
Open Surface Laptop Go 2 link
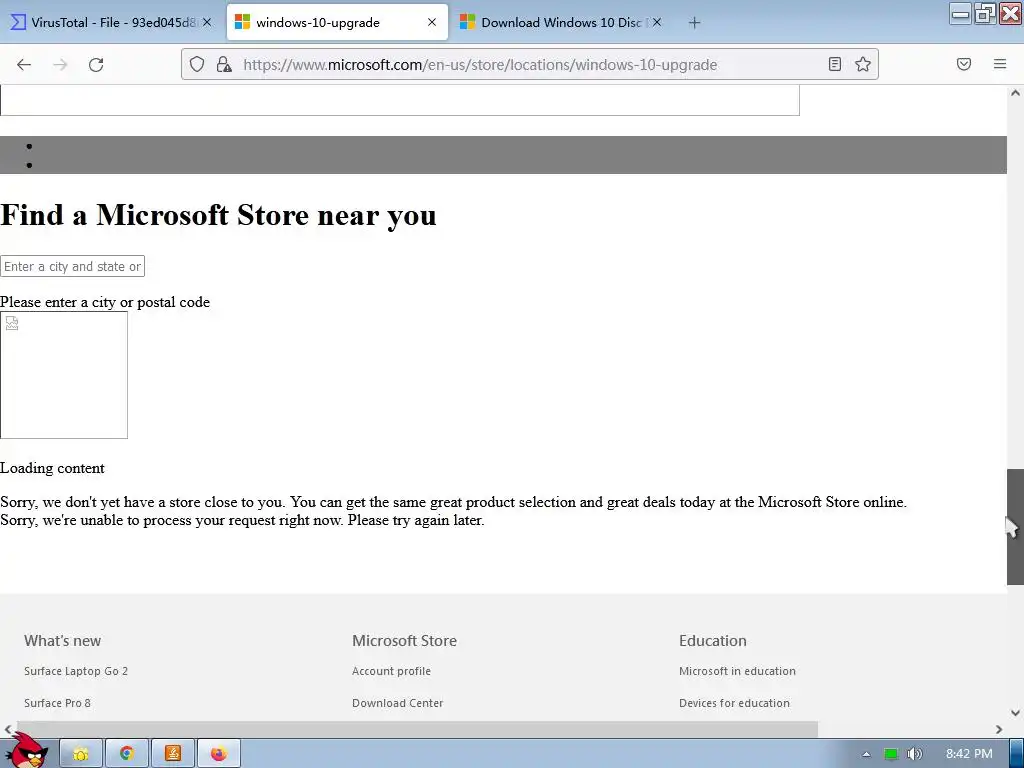[x=76, y=671]
